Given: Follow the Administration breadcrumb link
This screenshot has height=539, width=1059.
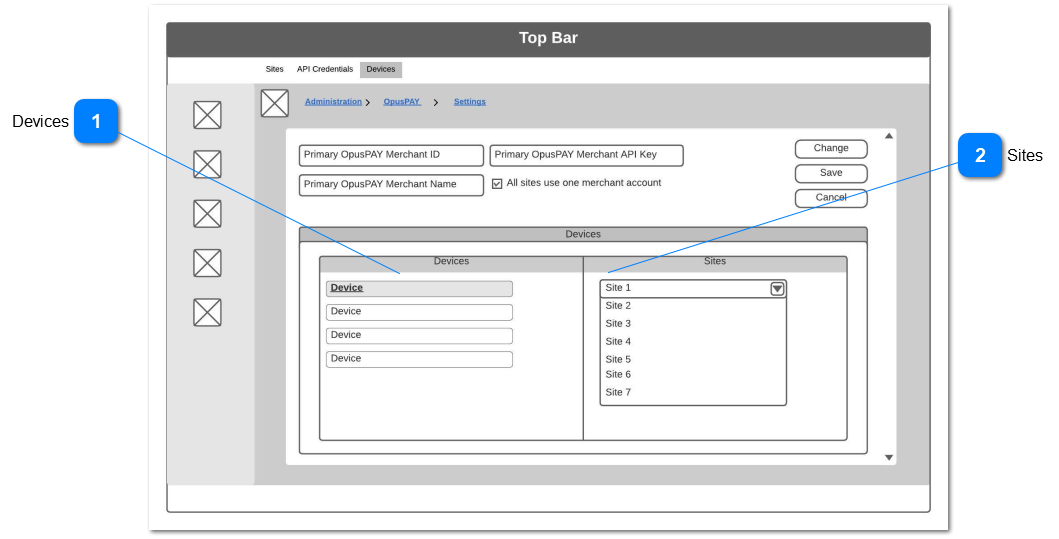Looking at the screenshot, I should (x=333, y=102).
